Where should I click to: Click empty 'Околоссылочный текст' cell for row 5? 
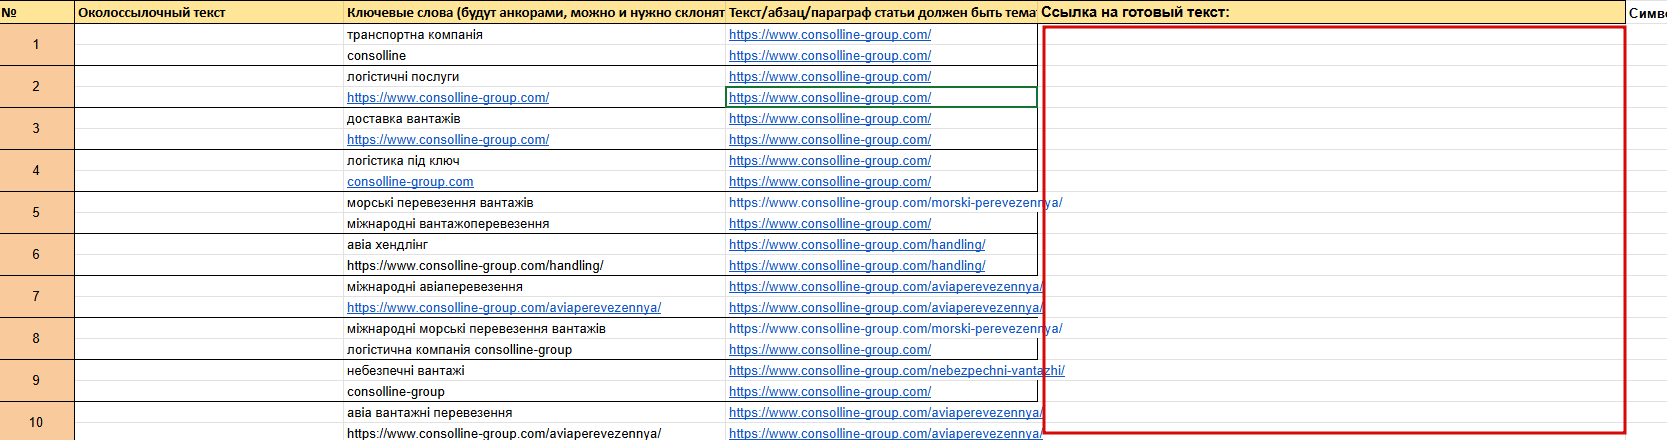click(x=209, y=213)
